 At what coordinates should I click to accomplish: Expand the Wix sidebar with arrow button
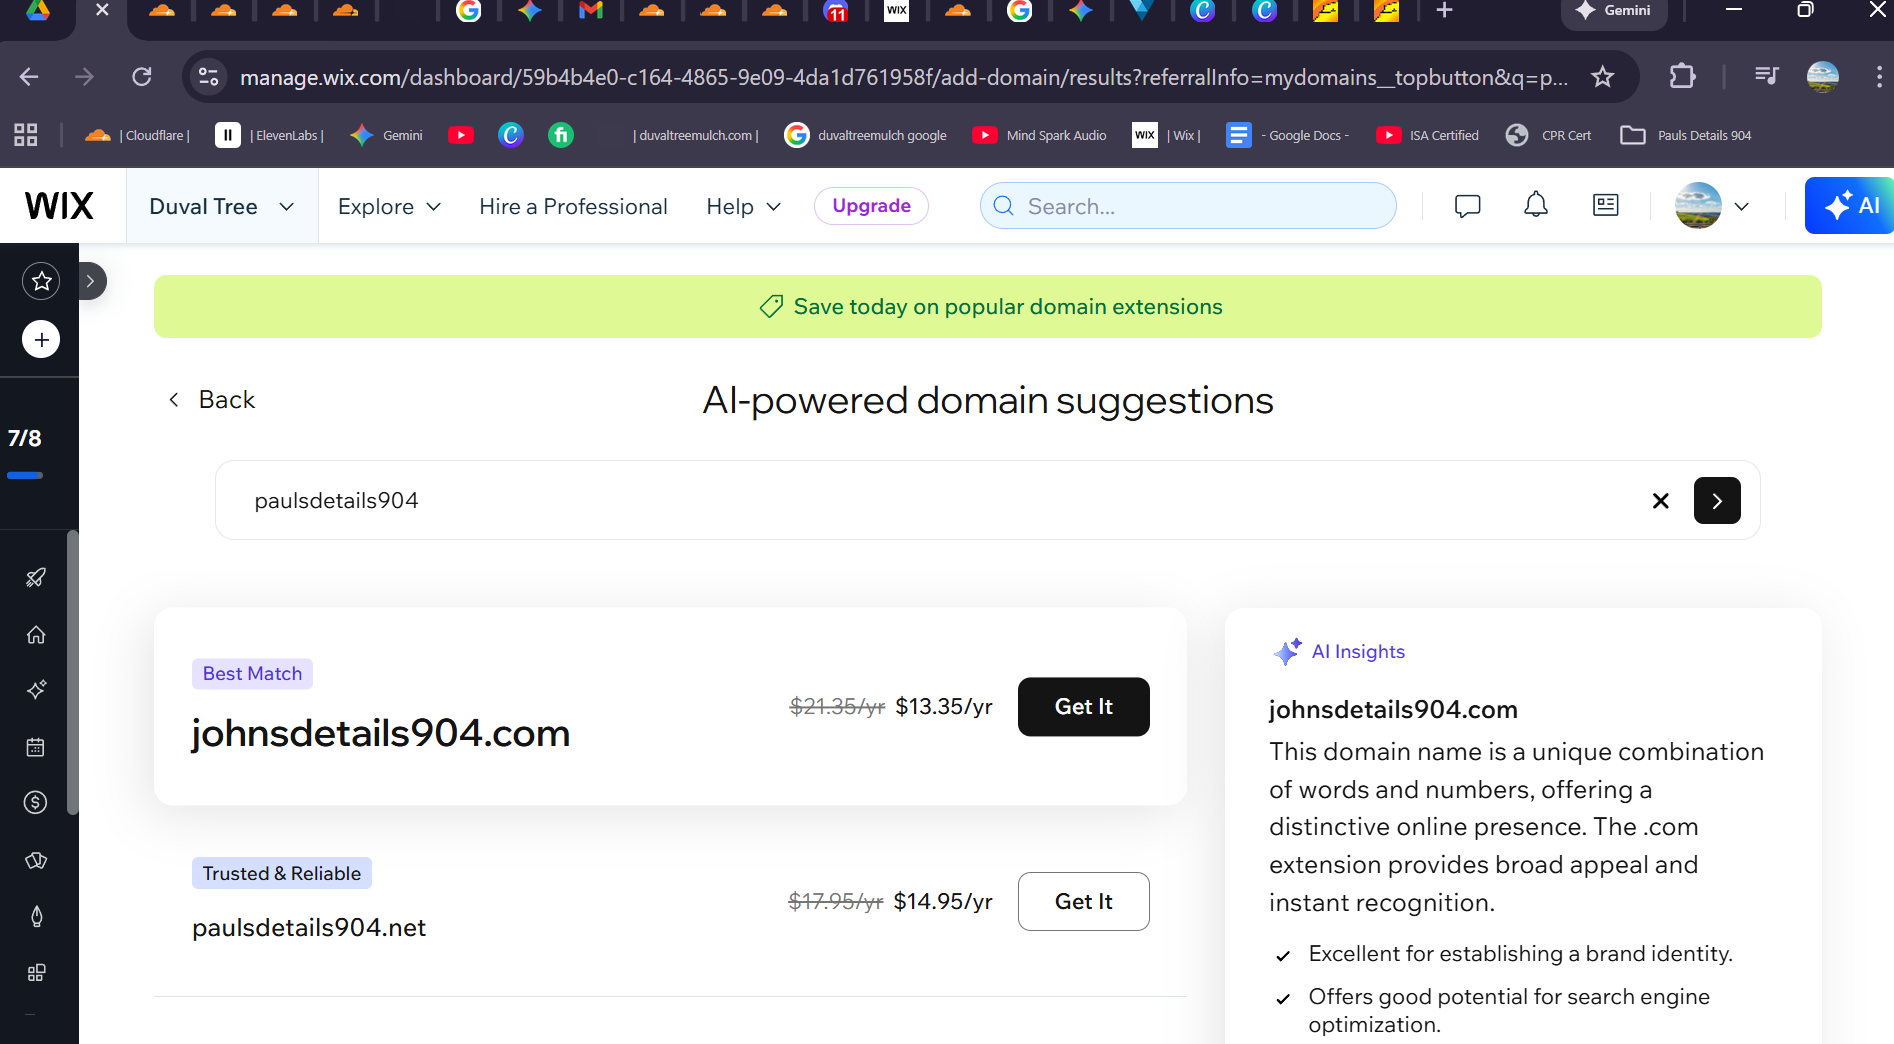(x=90, y=281)
